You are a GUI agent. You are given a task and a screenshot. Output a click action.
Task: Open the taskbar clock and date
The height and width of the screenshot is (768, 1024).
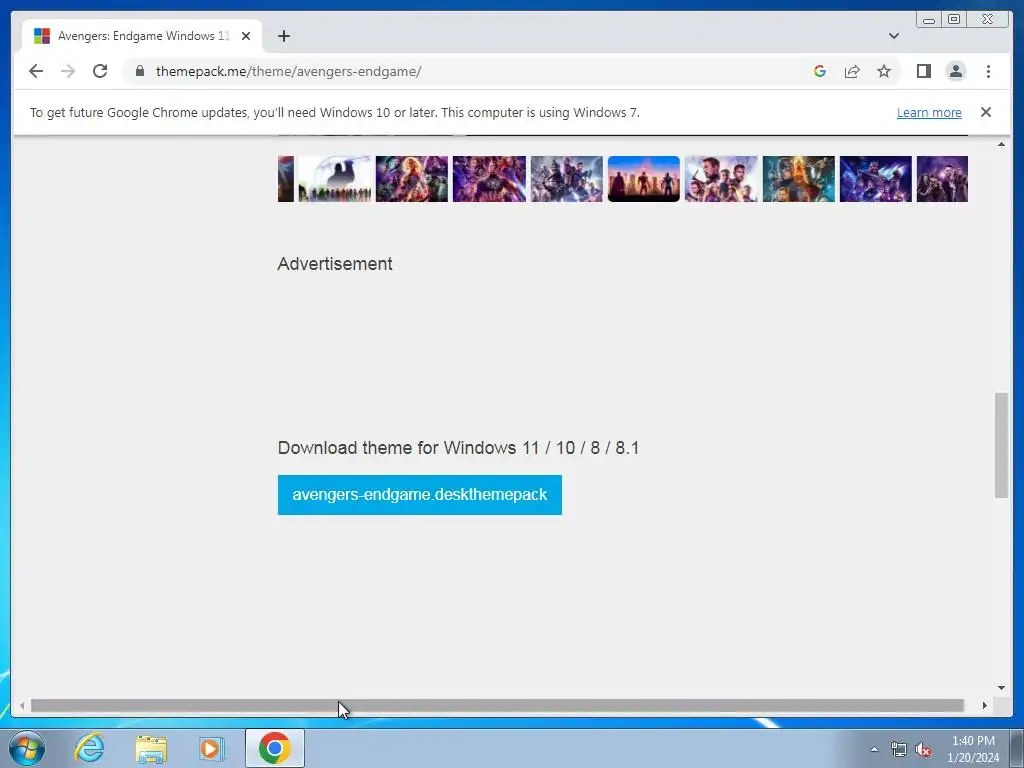973,749
